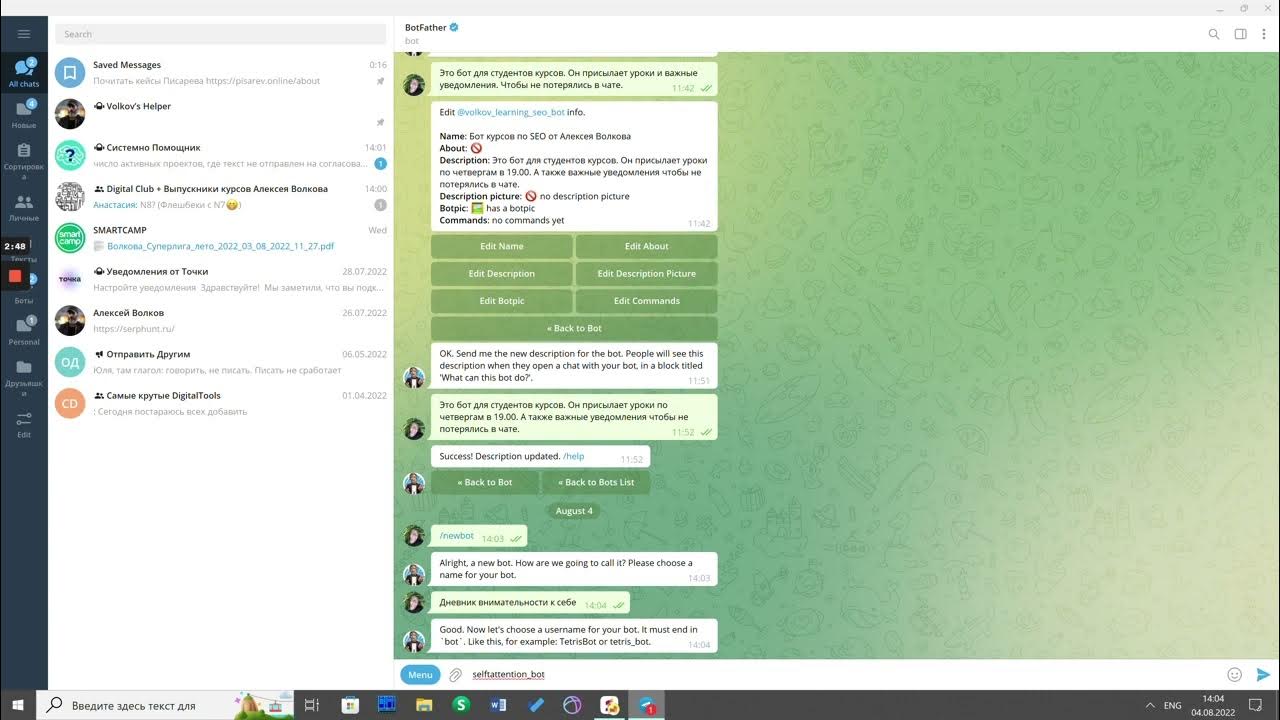The width and height of the screenshot is (1280, 720).
Task: Open the Друзьяшки chat folder
Action: pos(24,377)
